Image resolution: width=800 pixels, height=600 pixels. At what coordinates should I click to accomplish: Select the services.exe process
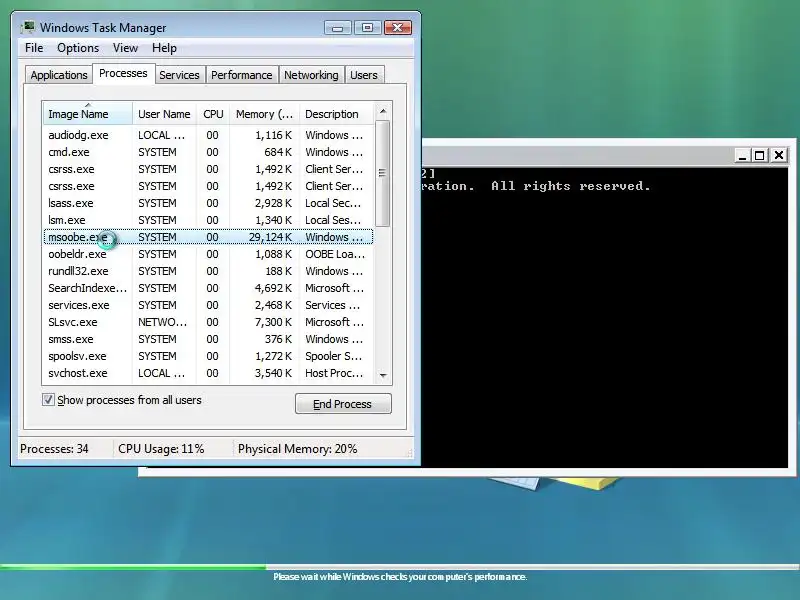(208, 305)
